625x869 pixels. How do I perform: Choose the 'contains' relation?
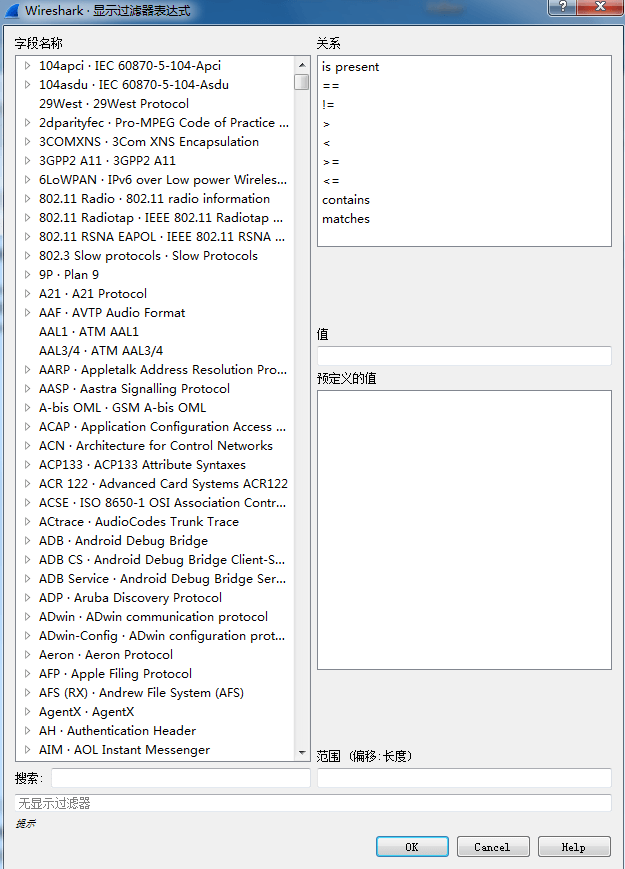tap(346, 200)
